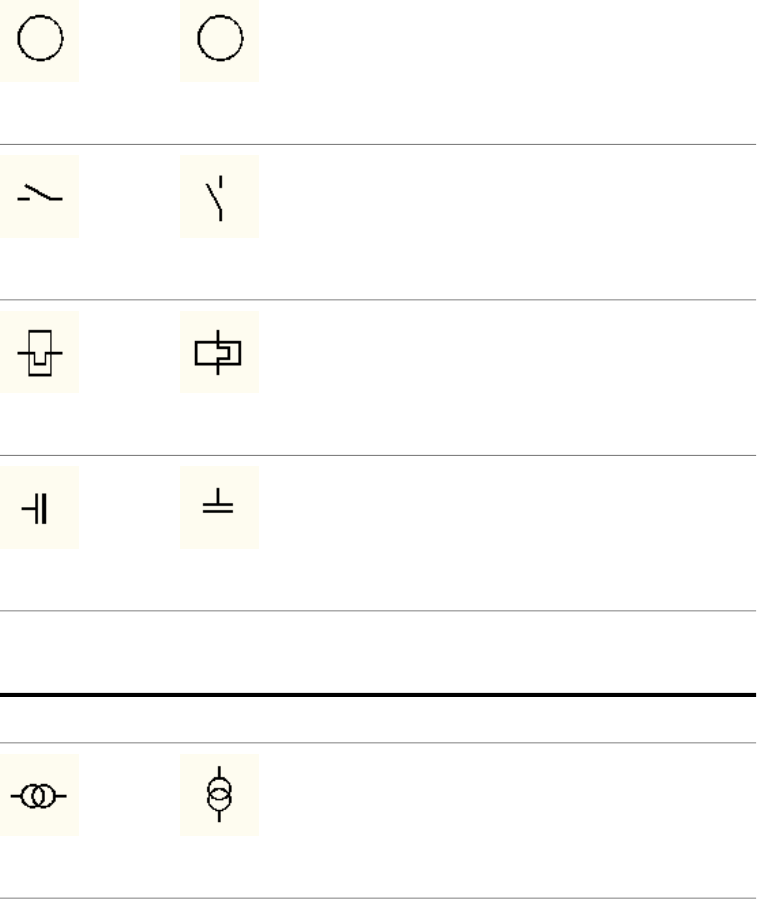Click the thin divider beneath the capacitor symbols
757x899 pixels.
[x=378, y=611]
